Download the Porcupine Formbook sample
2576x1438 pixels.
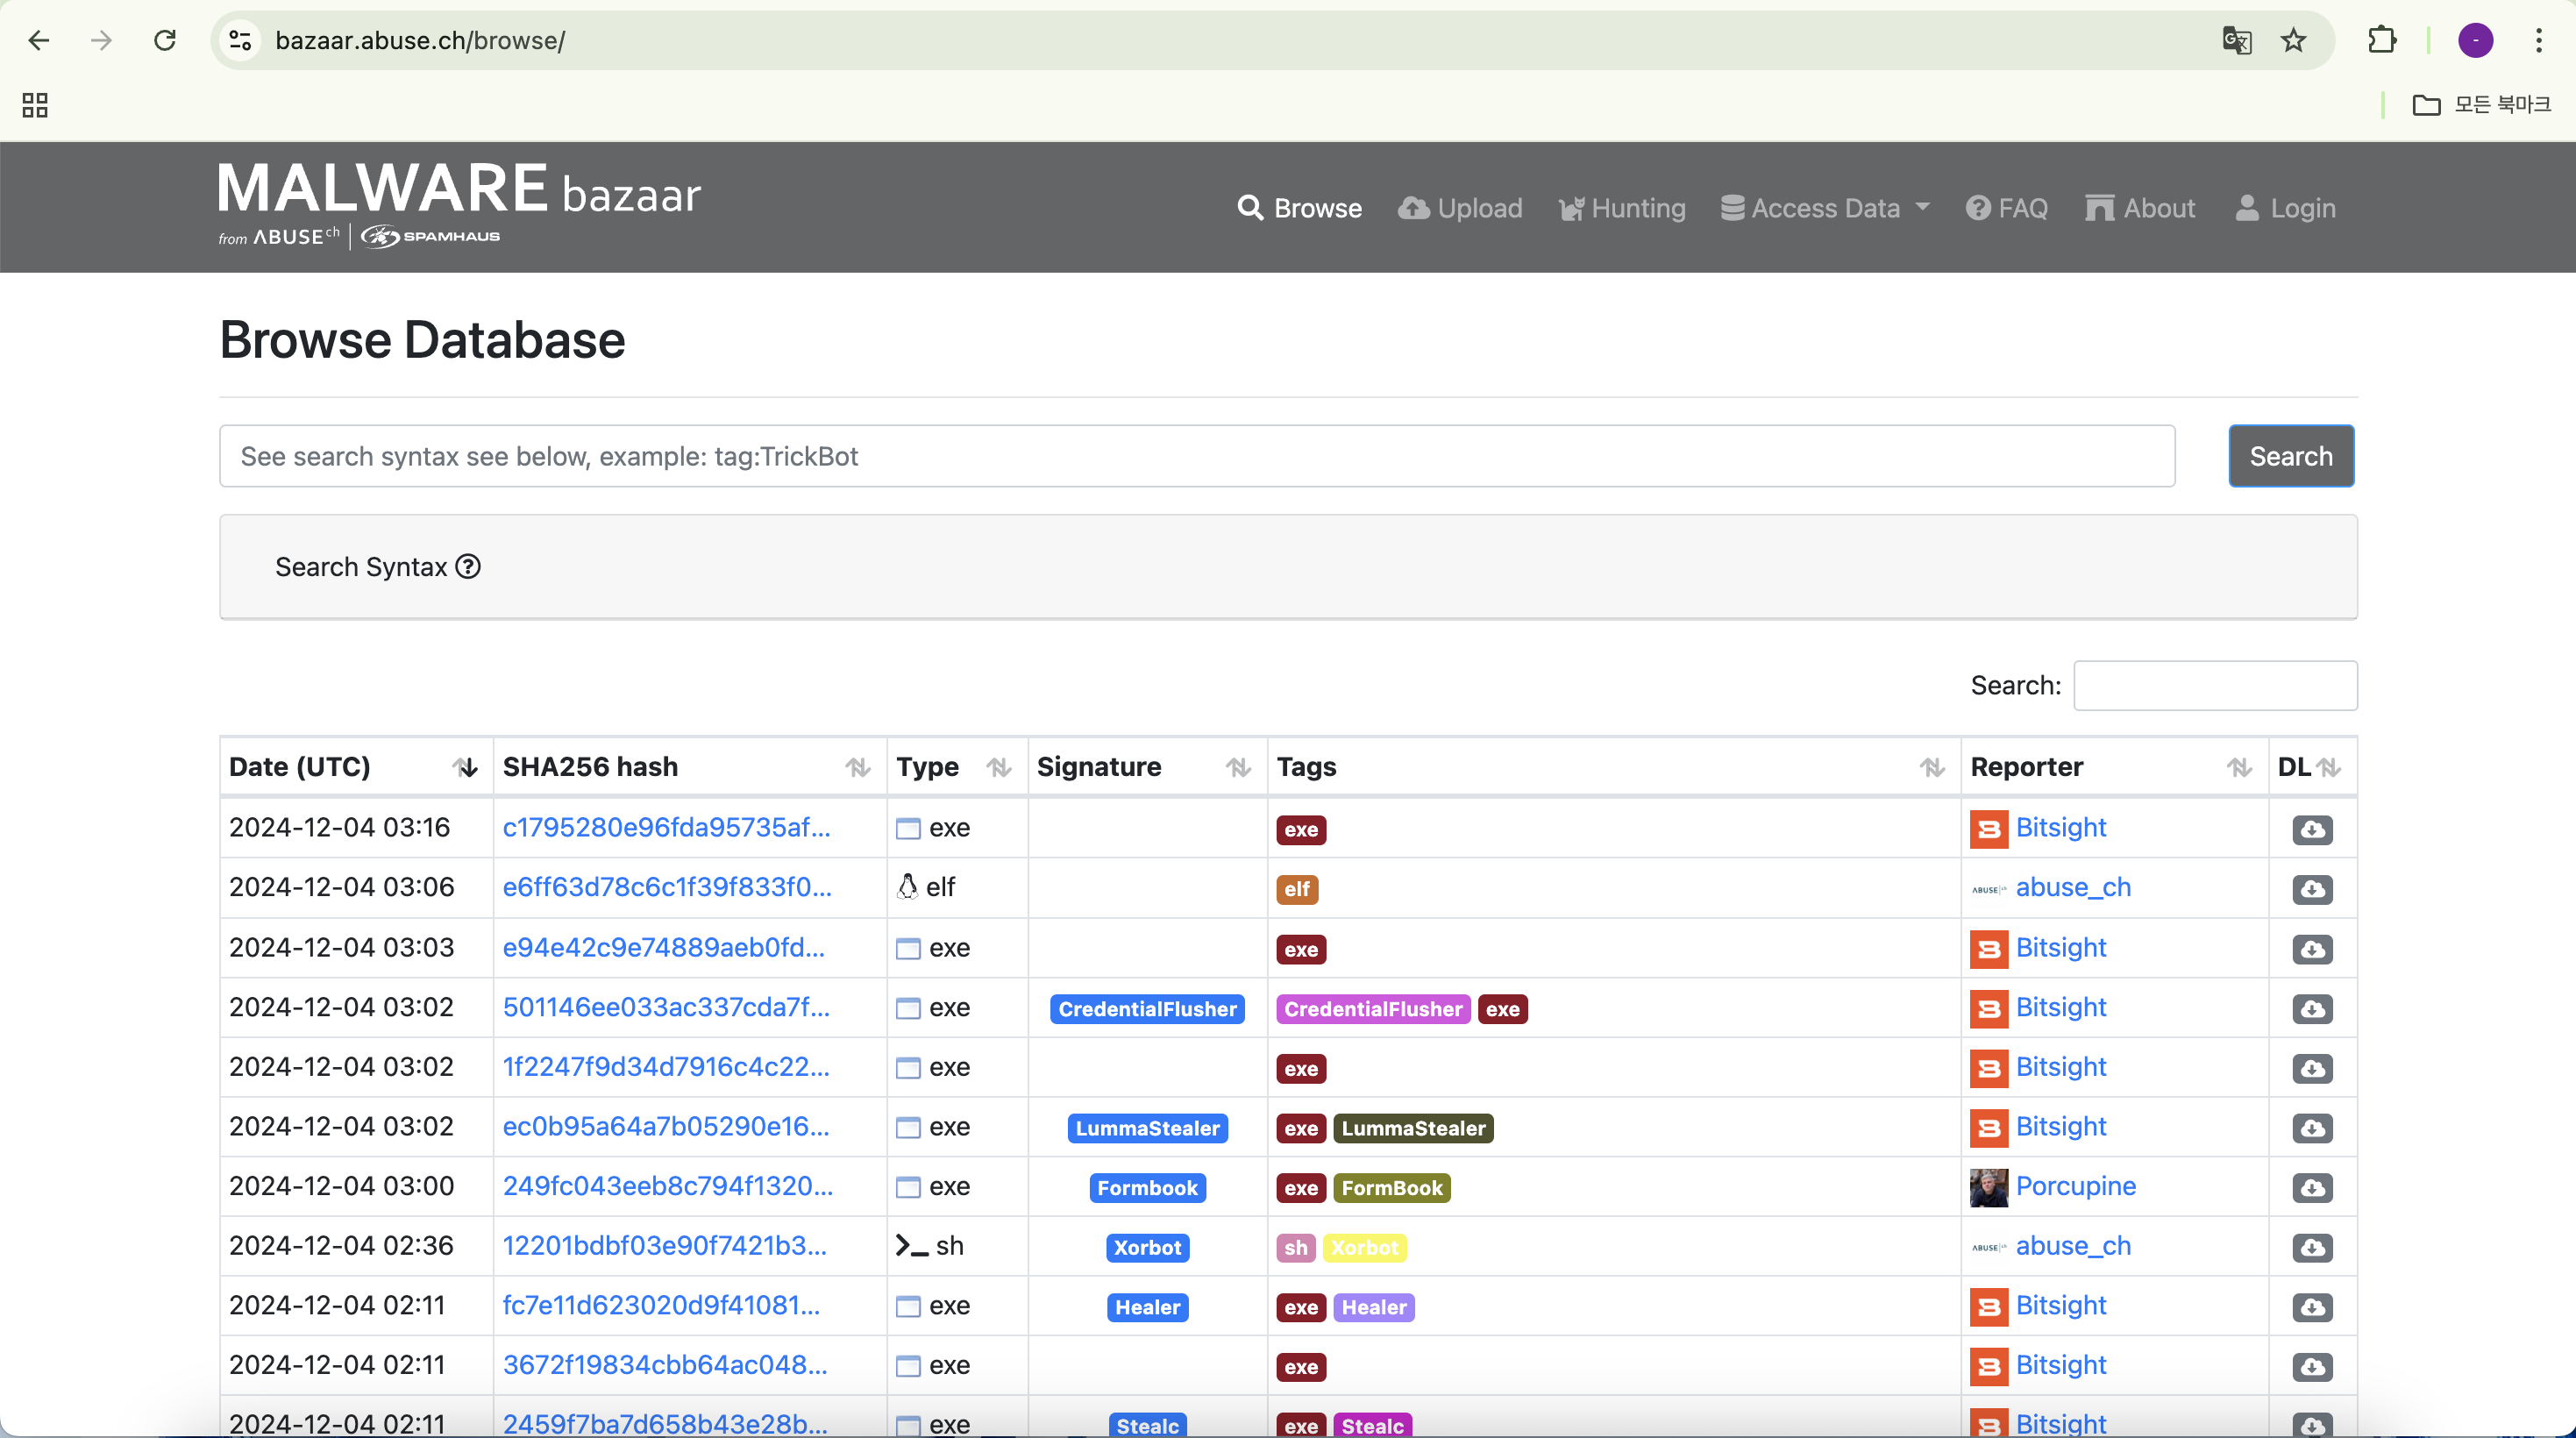(x=2311, y=1188)
